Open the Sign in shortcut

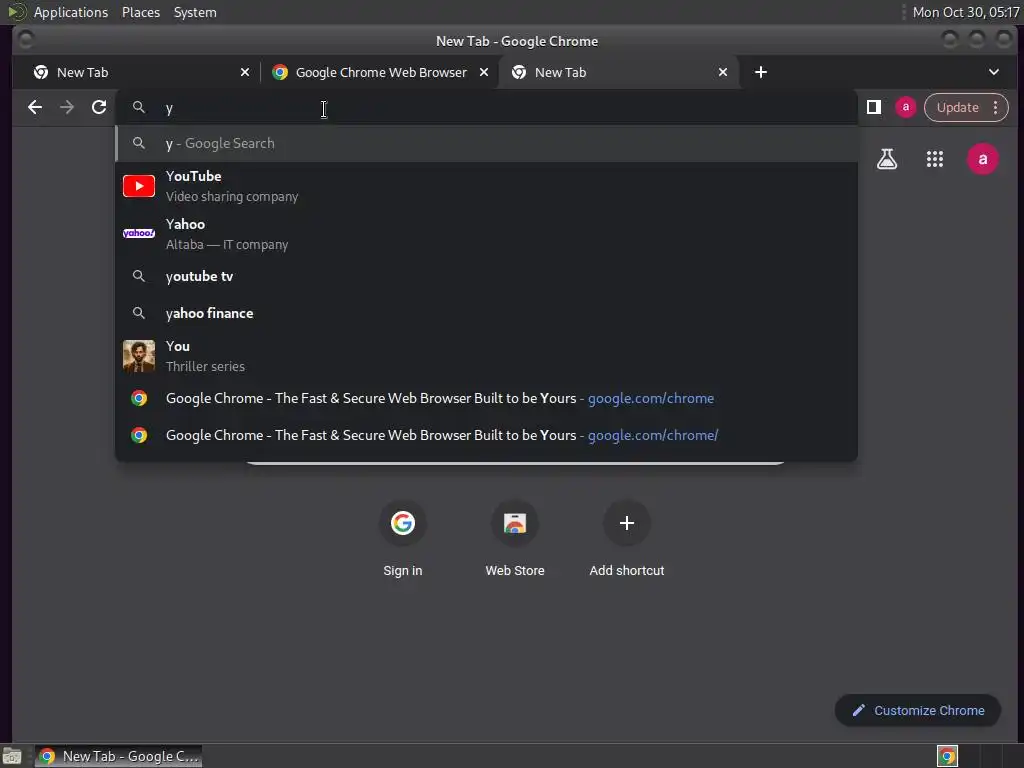tap(402, 539)
